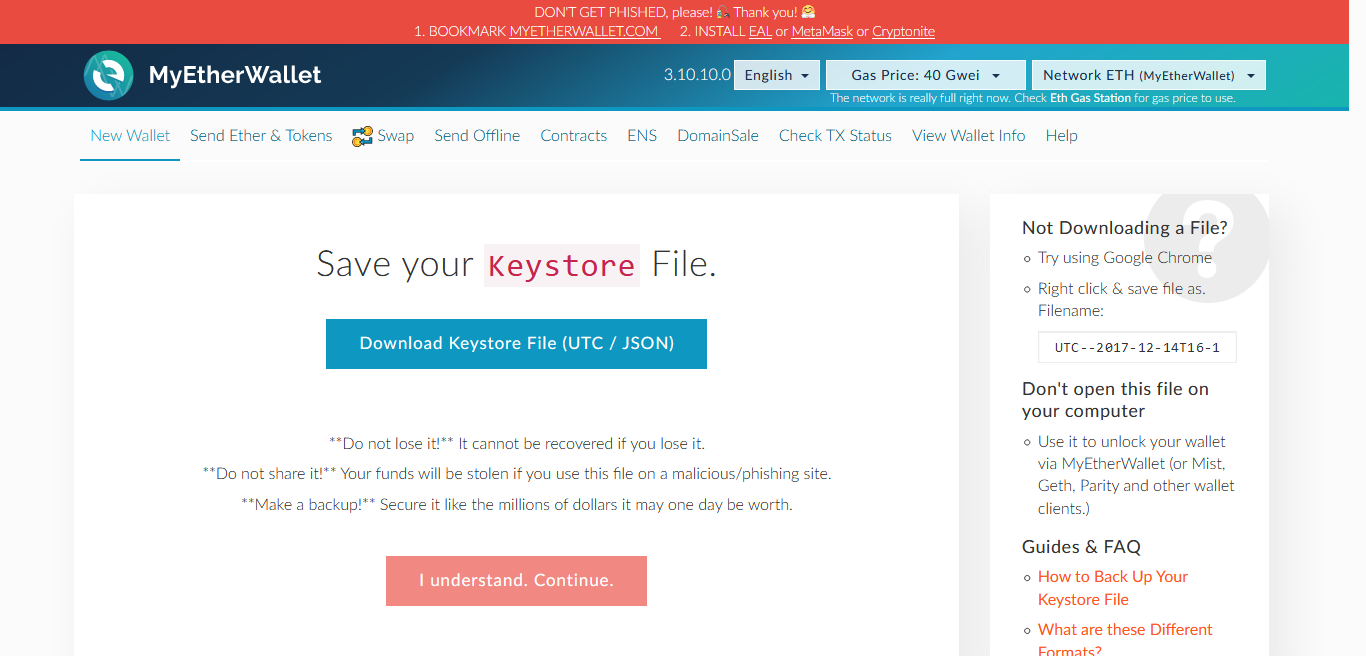Go to Send Ether & Tokens tab
The width and height of the screenshot is (1366, 656).
tap(261, 136)
